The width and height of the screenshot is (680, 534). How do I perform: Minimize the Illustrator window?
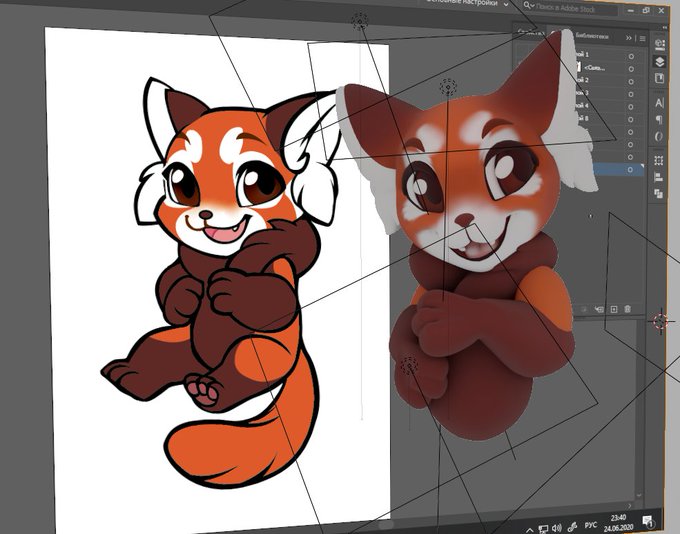pyautogui.click(x=631, y=10)
